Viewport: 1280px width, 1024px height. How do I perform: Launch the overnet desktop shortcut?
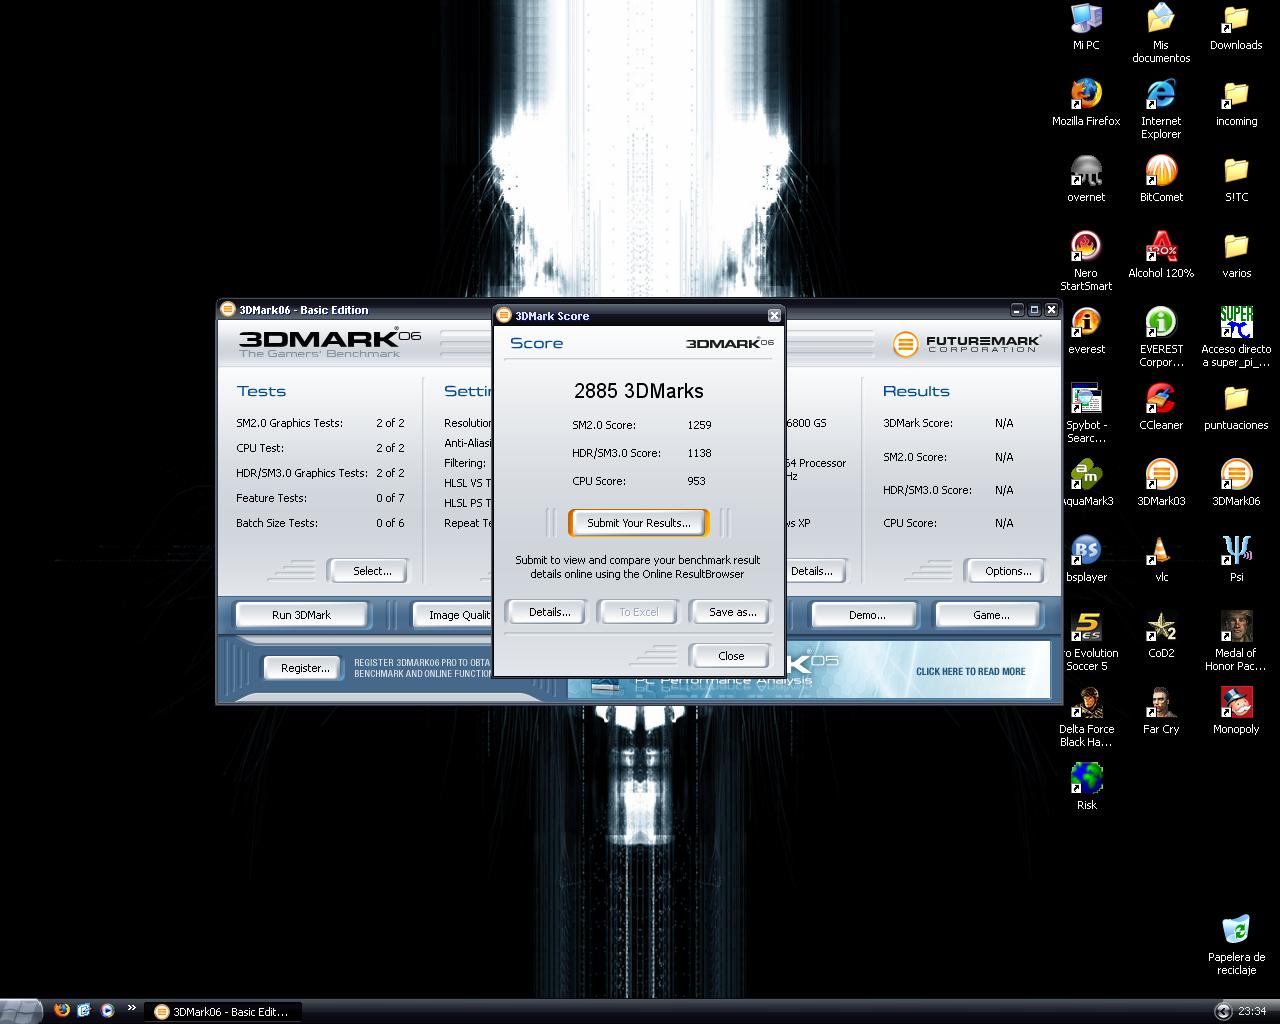(1086, 178)
